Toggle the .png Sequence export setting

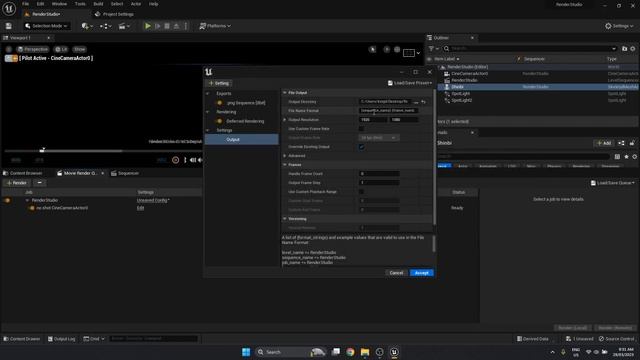coord(220,103)
